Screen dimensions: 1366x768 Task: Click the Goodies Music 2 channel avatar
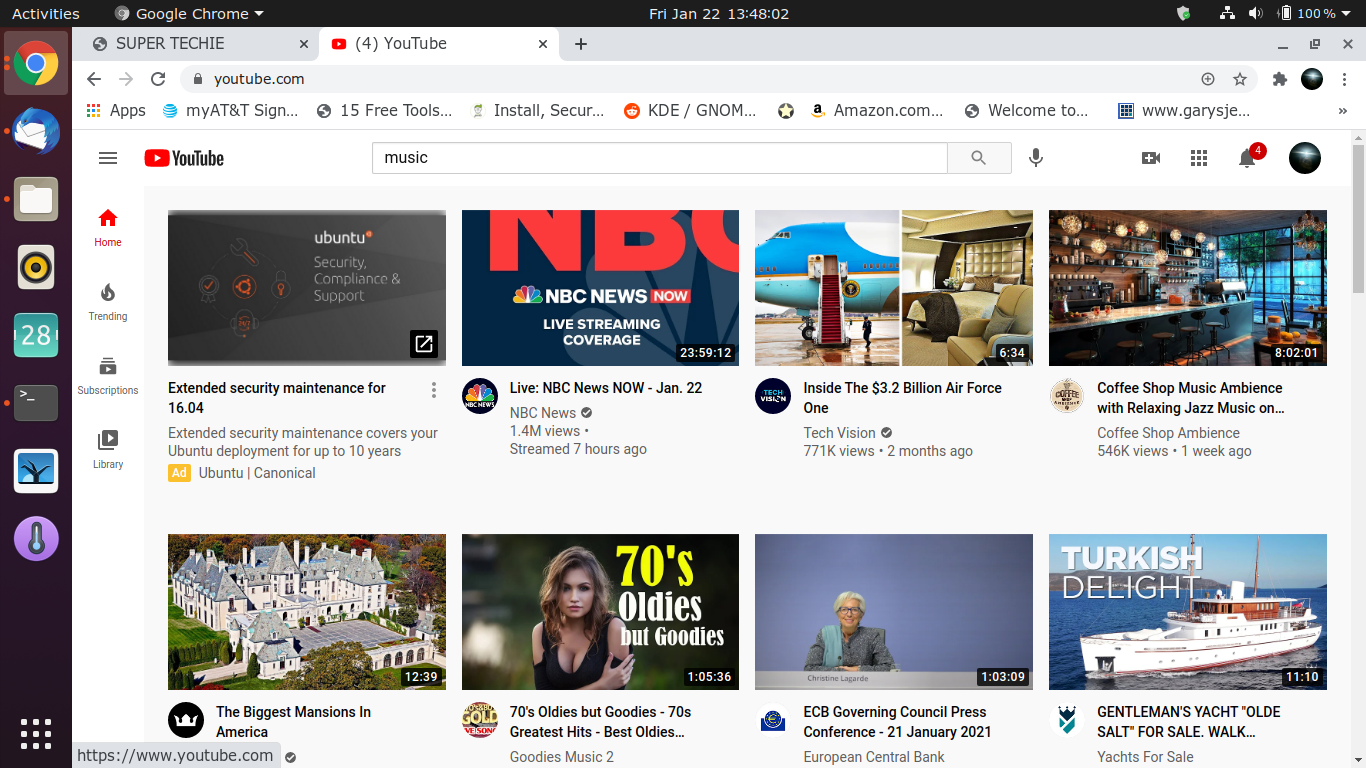[x=480, y=720]
